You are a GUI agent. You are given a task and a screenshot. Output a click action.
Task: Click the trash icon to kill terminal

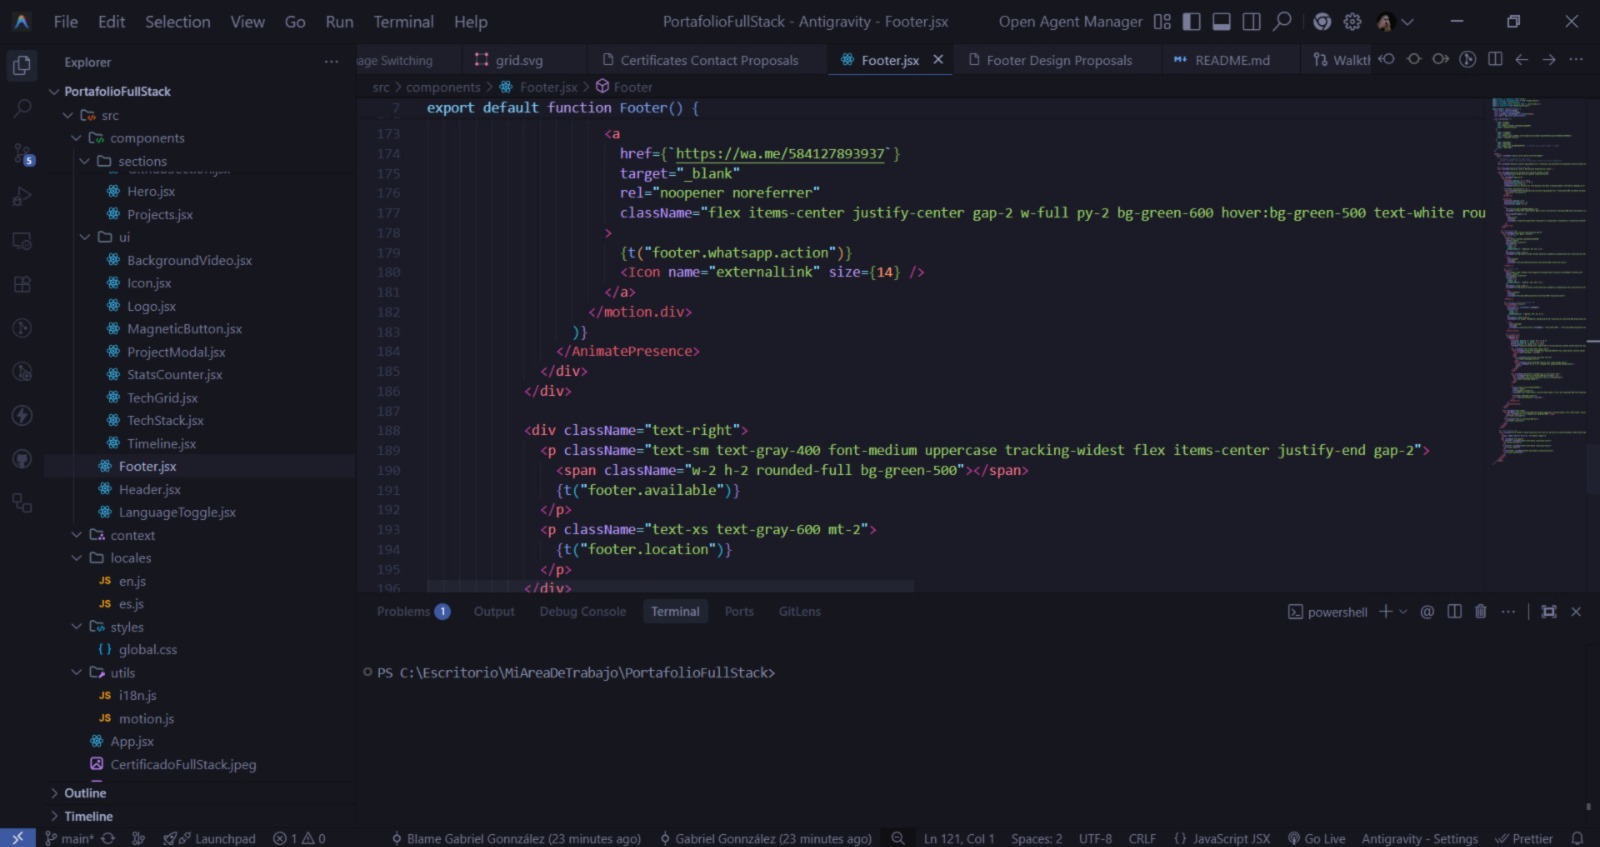(1481, 612)
